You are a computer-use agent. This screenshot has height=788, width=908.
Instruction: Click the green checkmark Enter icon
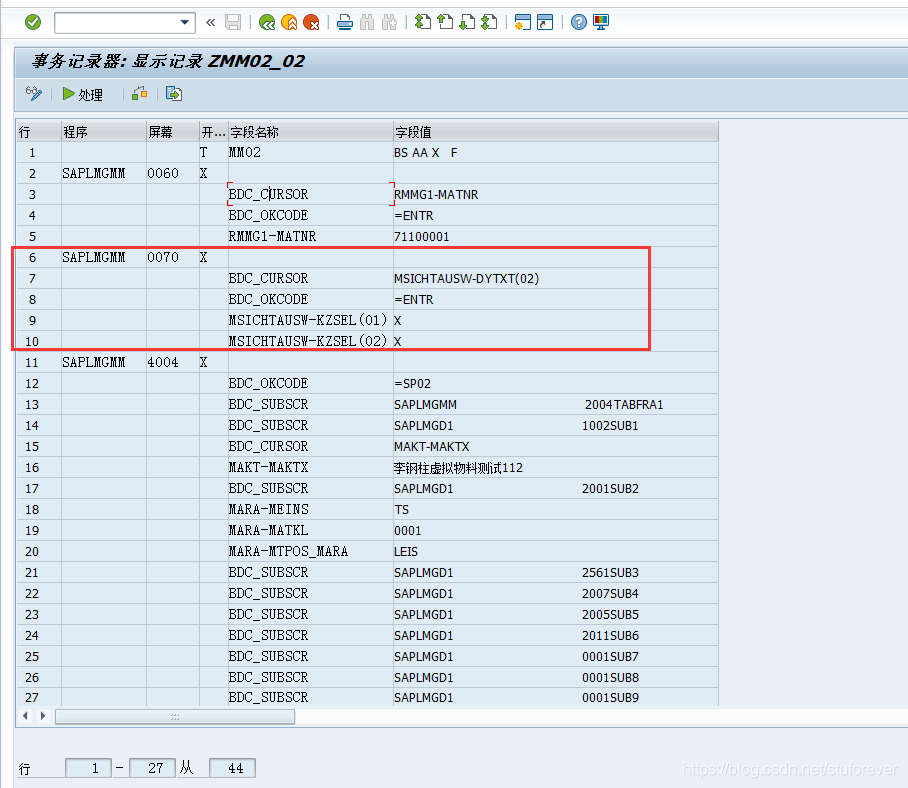coord(33,23)
